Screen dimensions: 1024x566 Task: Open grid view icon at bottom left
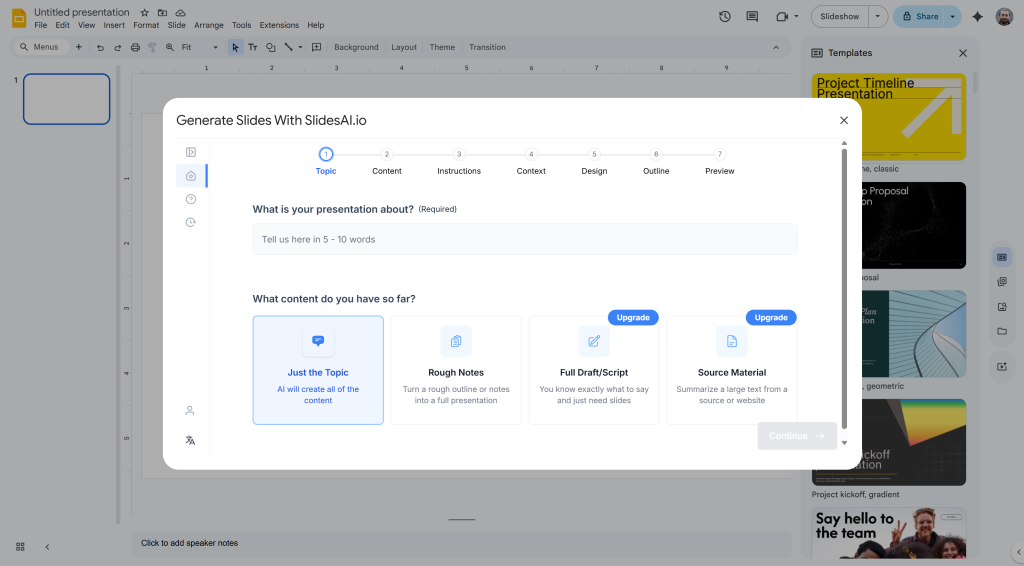coord(20,547)
